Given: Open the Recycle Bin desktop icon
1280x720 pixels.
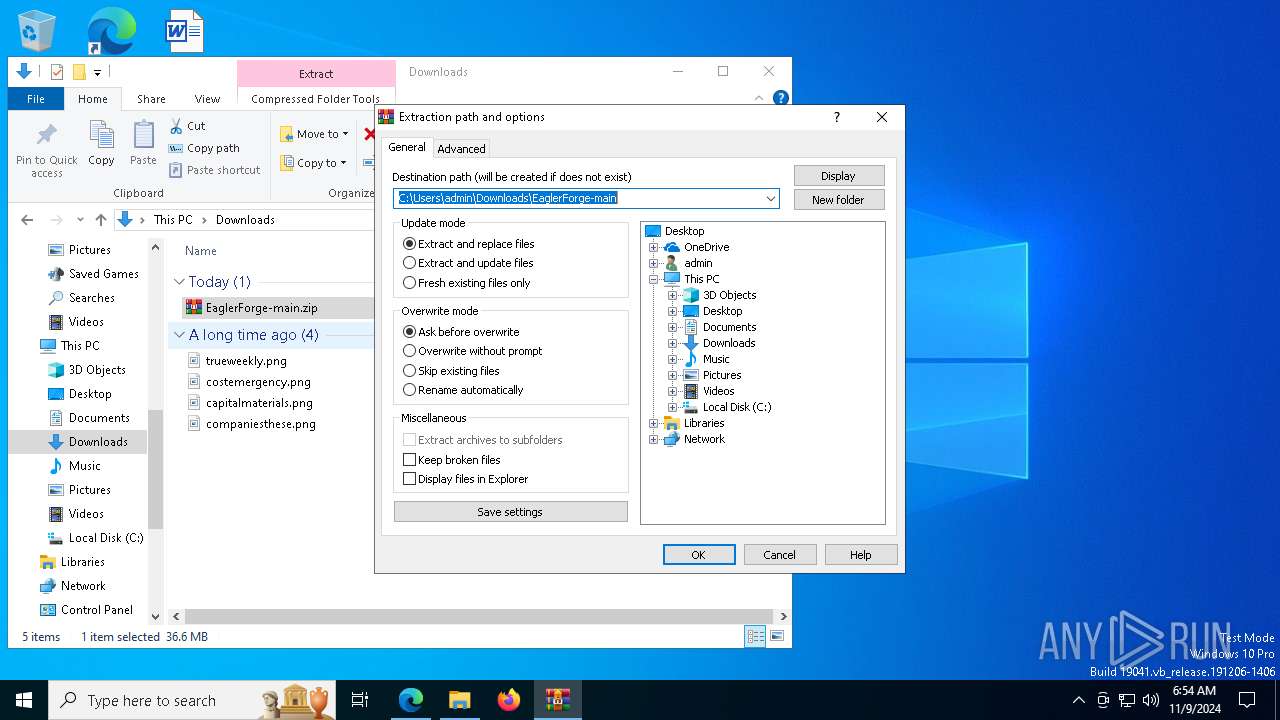Looking at the screenshot, I should 37,31.
